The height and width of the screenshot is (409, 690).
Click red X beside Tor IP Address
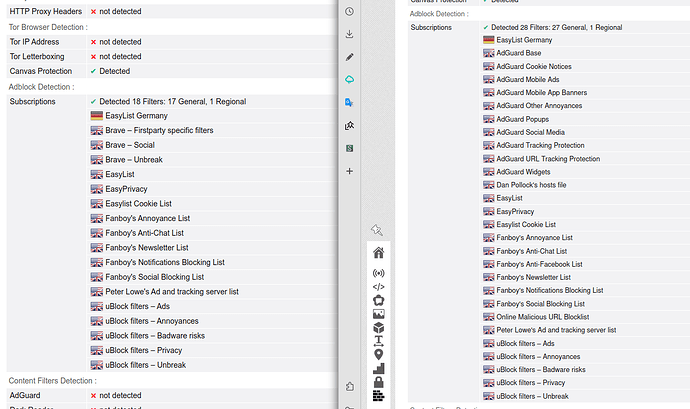click(x=93, y=42)
